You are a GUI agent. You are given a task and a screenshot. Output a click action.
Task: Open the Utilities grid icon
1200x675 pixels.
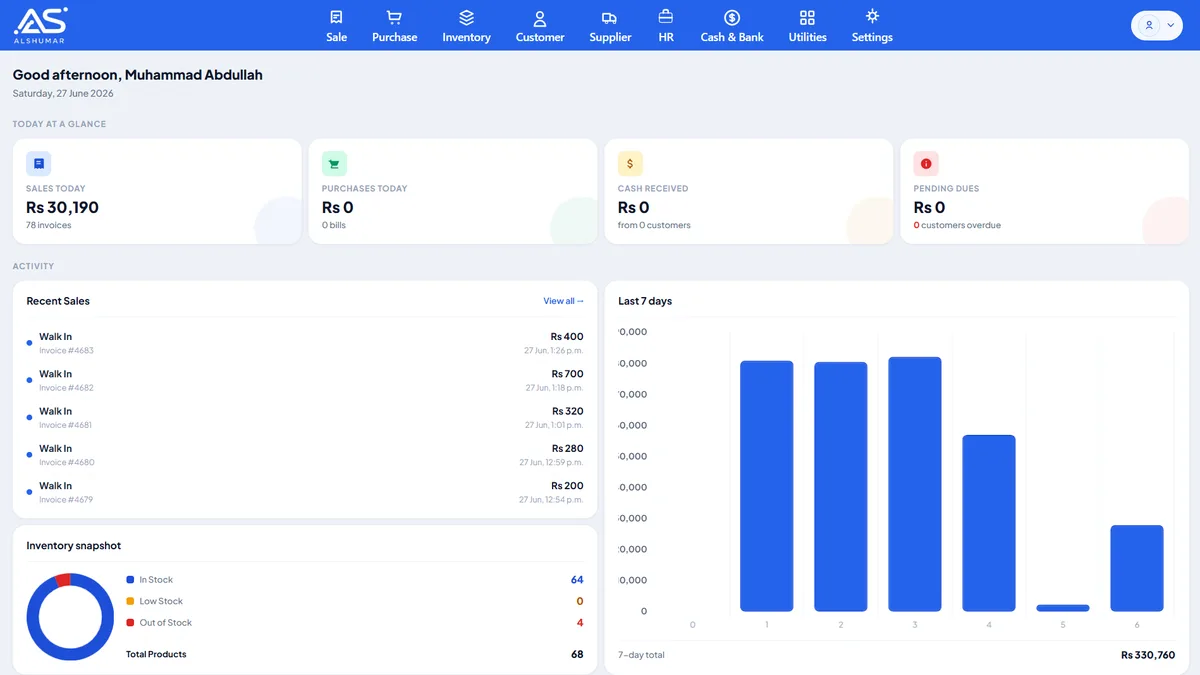coord(807,17)
